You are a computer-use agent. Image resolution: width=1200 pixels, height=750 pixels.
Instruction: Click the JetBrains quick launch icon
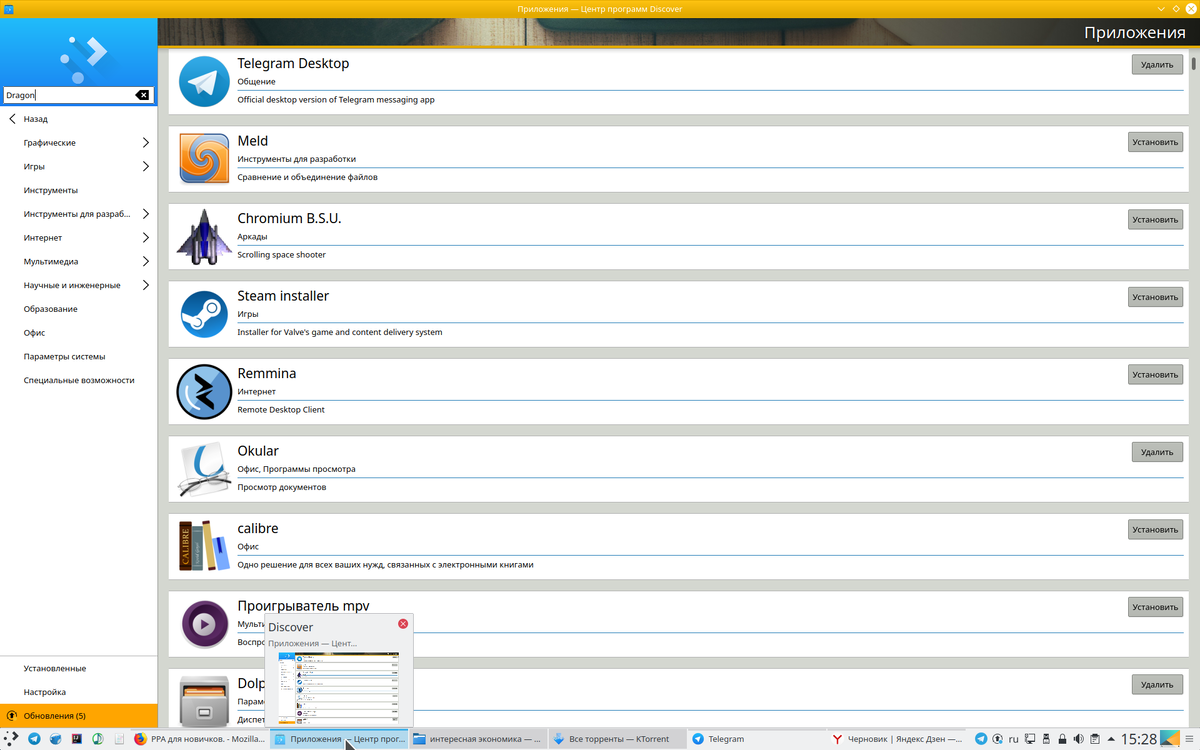[77, 739]
